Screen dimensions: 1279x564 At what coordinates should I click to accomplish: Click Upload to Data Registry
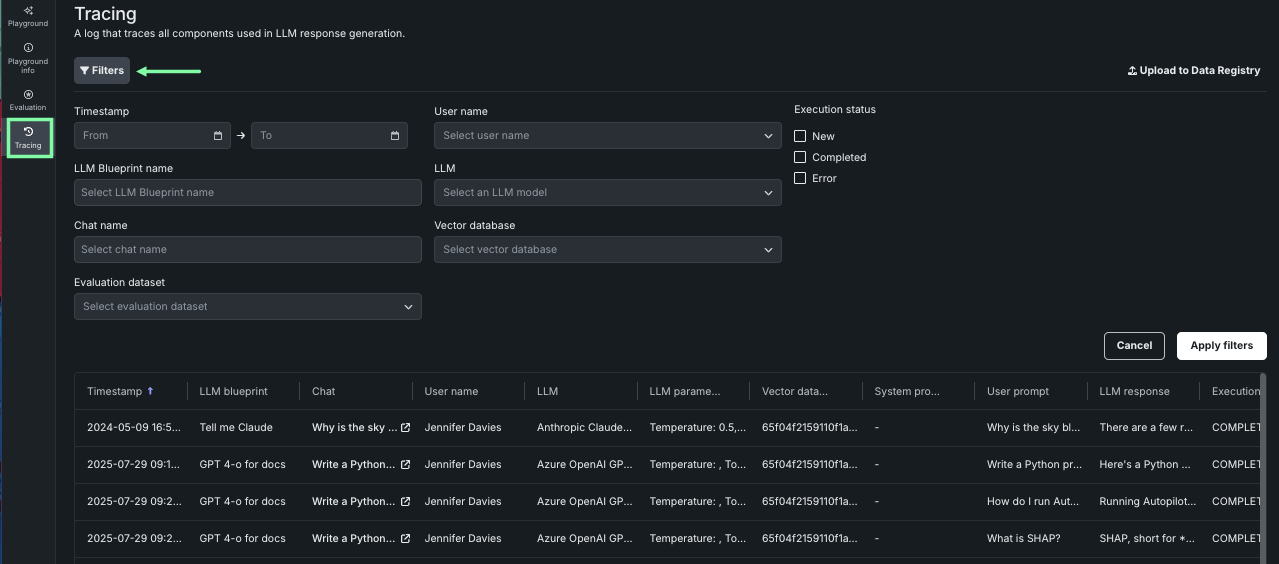tap(1193, 71)
